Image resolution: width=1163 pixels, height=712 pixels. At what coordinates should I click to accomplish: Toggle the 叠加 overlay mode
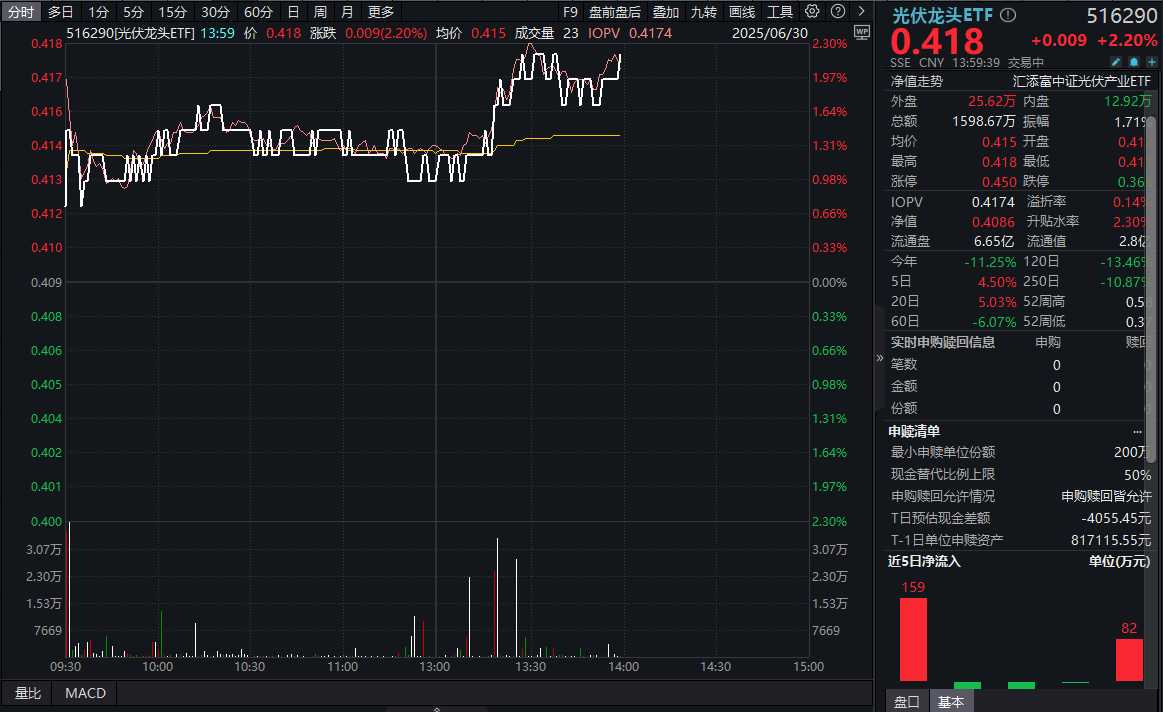click(x=667, y=11)
